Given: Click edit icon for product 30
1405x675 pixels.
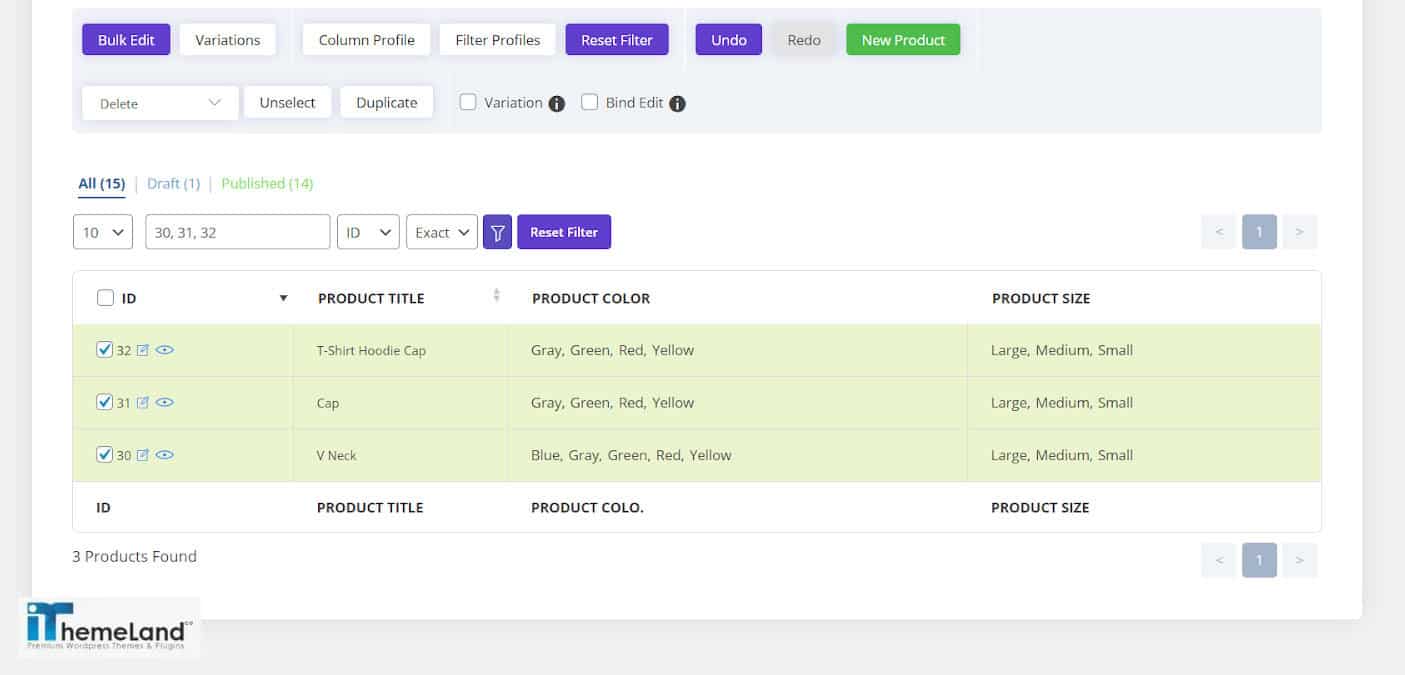Looking at the screenshot, I should click(142, 455).
